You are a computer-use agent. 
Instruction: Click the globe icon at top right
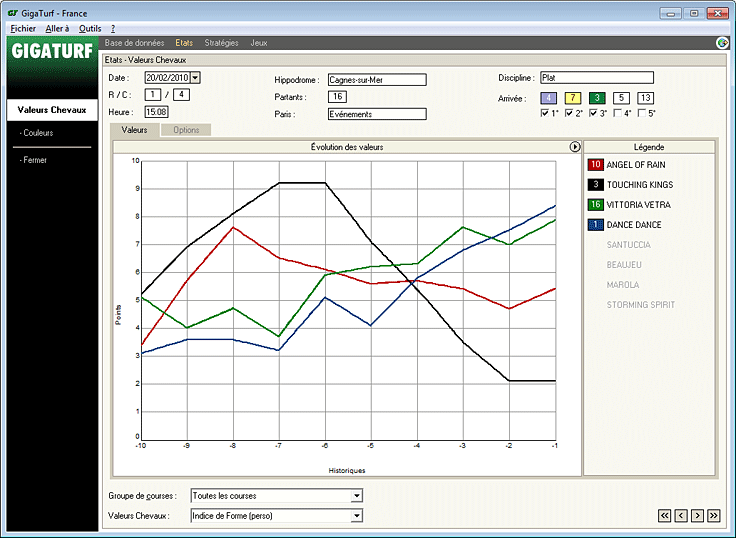pos(722,43)
